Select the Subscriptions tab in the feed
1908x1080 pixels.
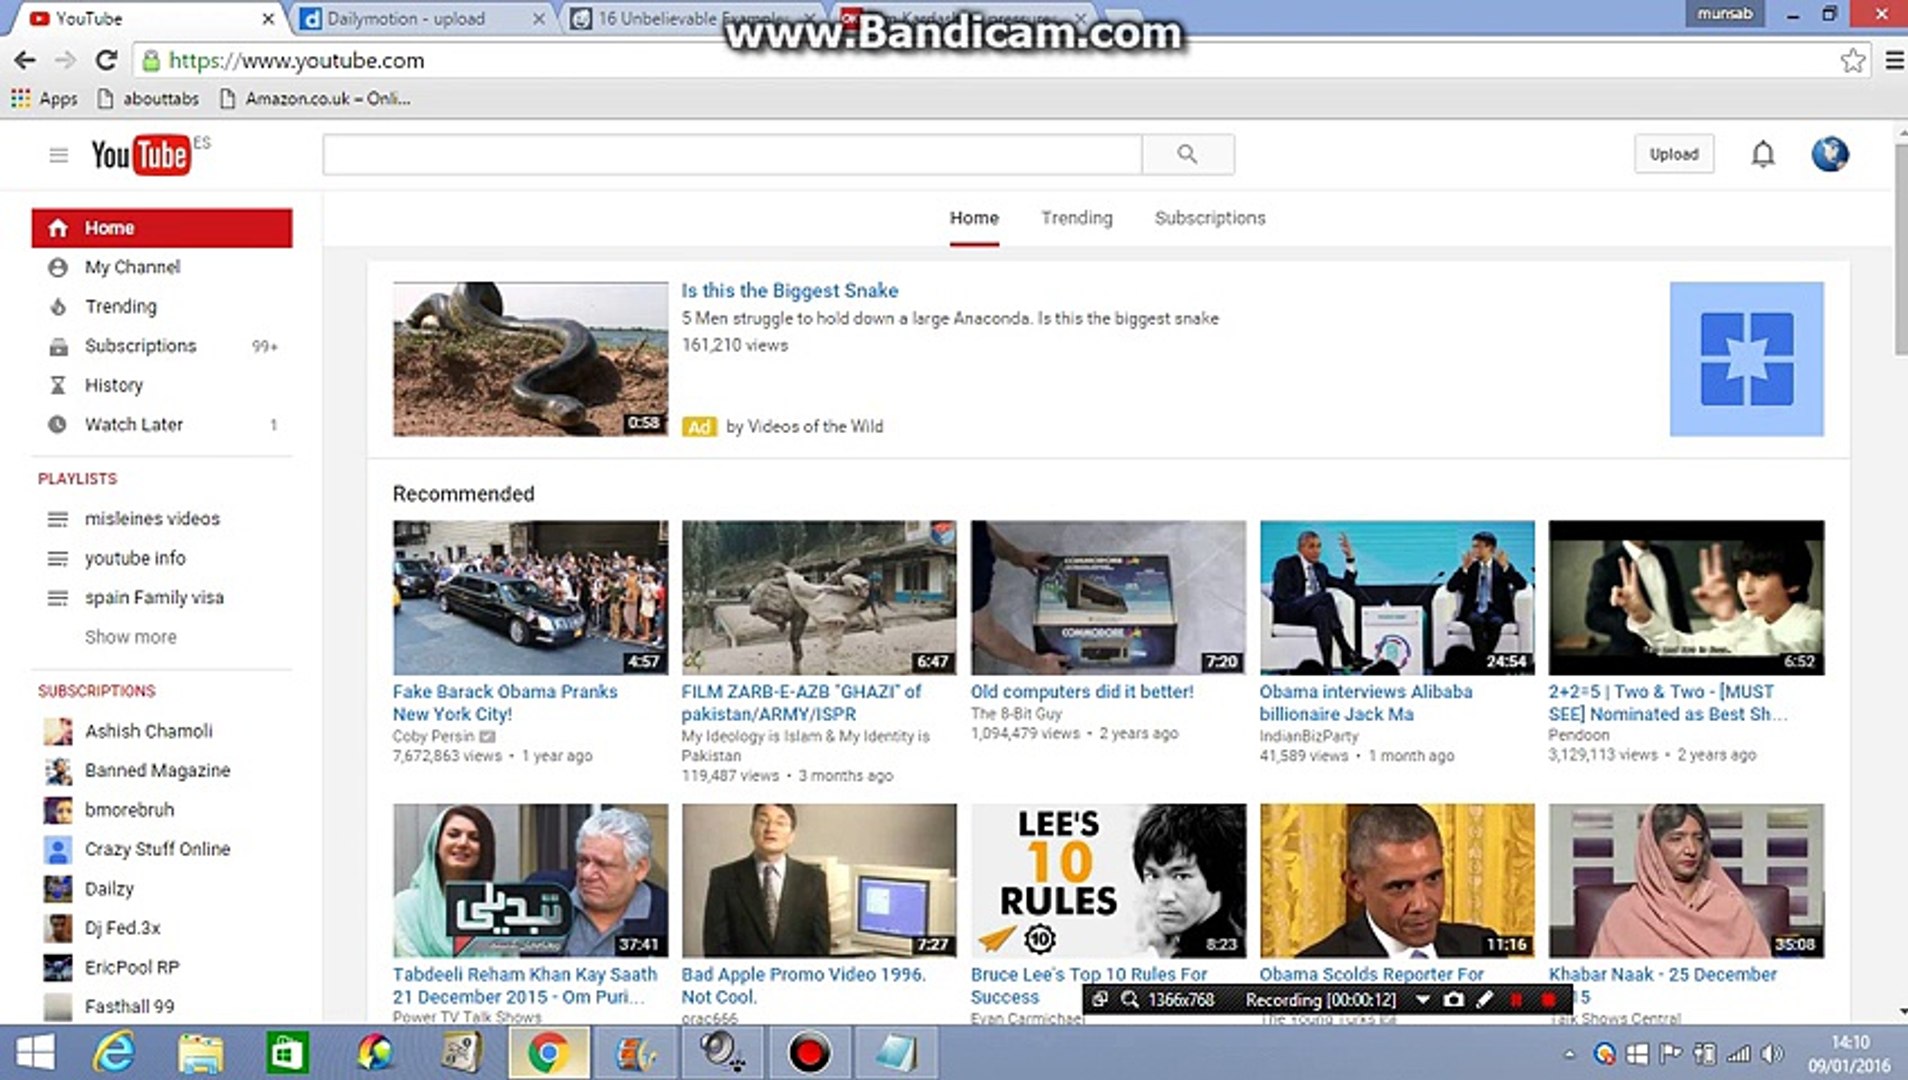pyautogui.click(x=1209, y=218)
